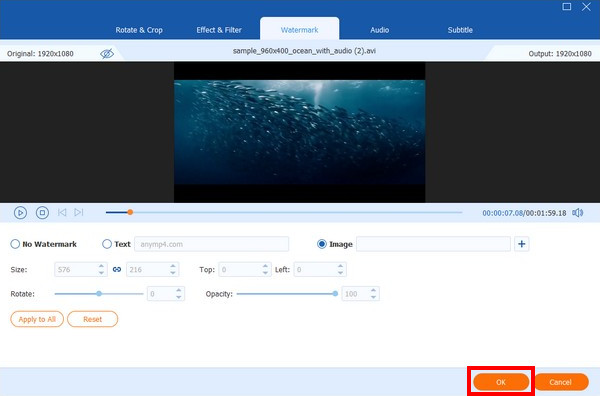Screen dimensions: 600x396
Task: Decrease the Opacity value stepper
Action: [x=373, y=297]
